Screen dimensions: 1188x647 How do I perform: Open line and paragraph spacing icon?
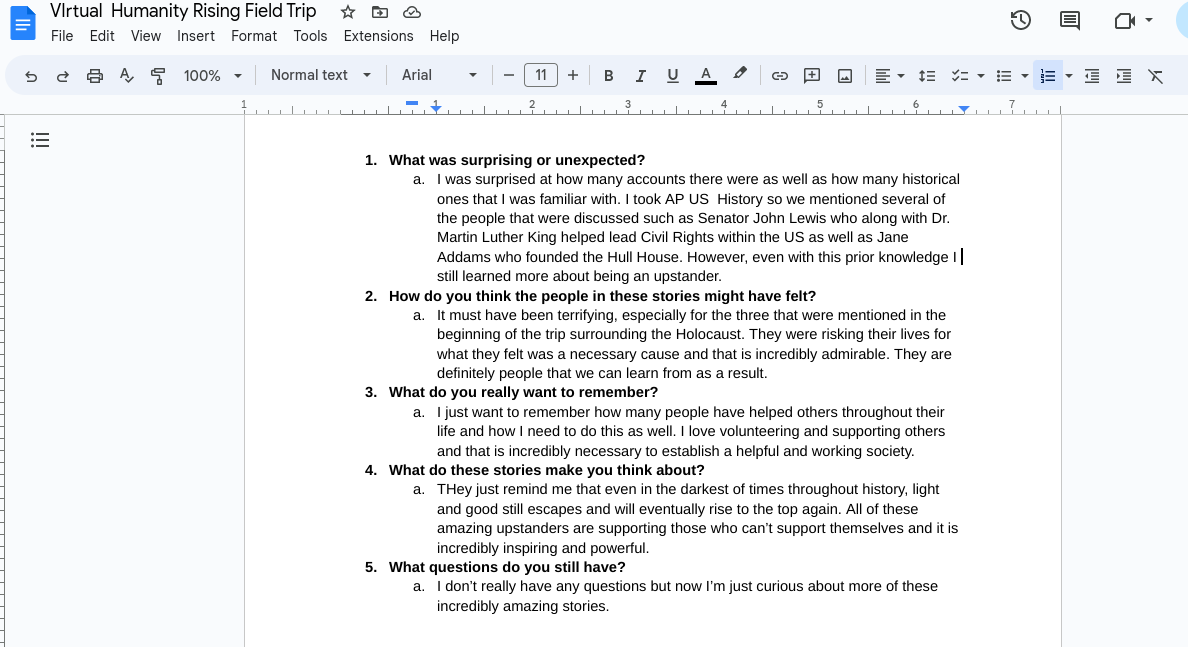point(927,76)
